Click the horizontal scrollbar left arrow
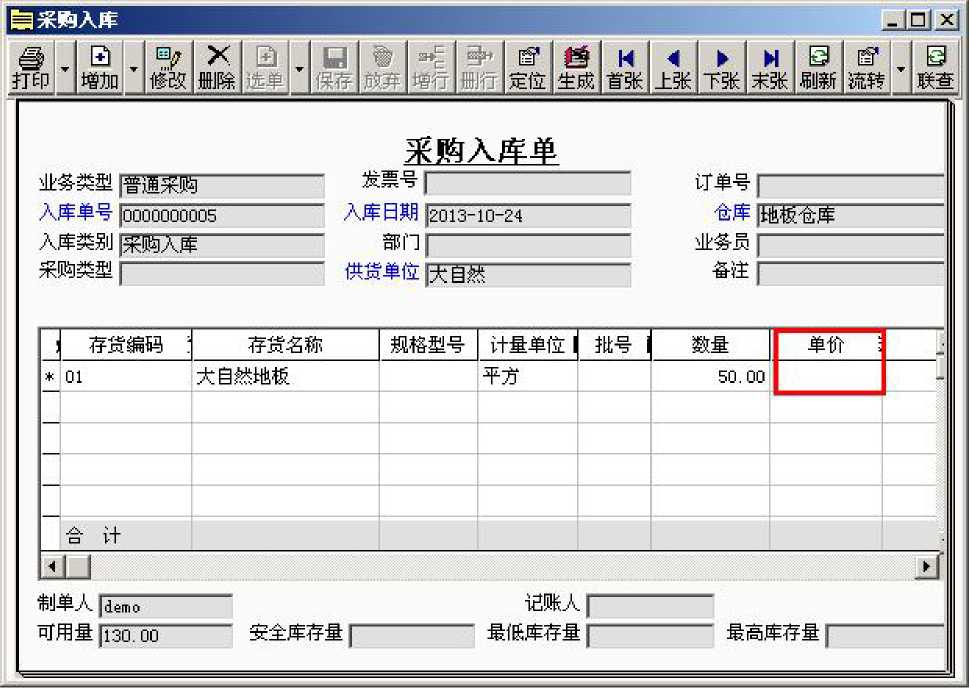 53,566
